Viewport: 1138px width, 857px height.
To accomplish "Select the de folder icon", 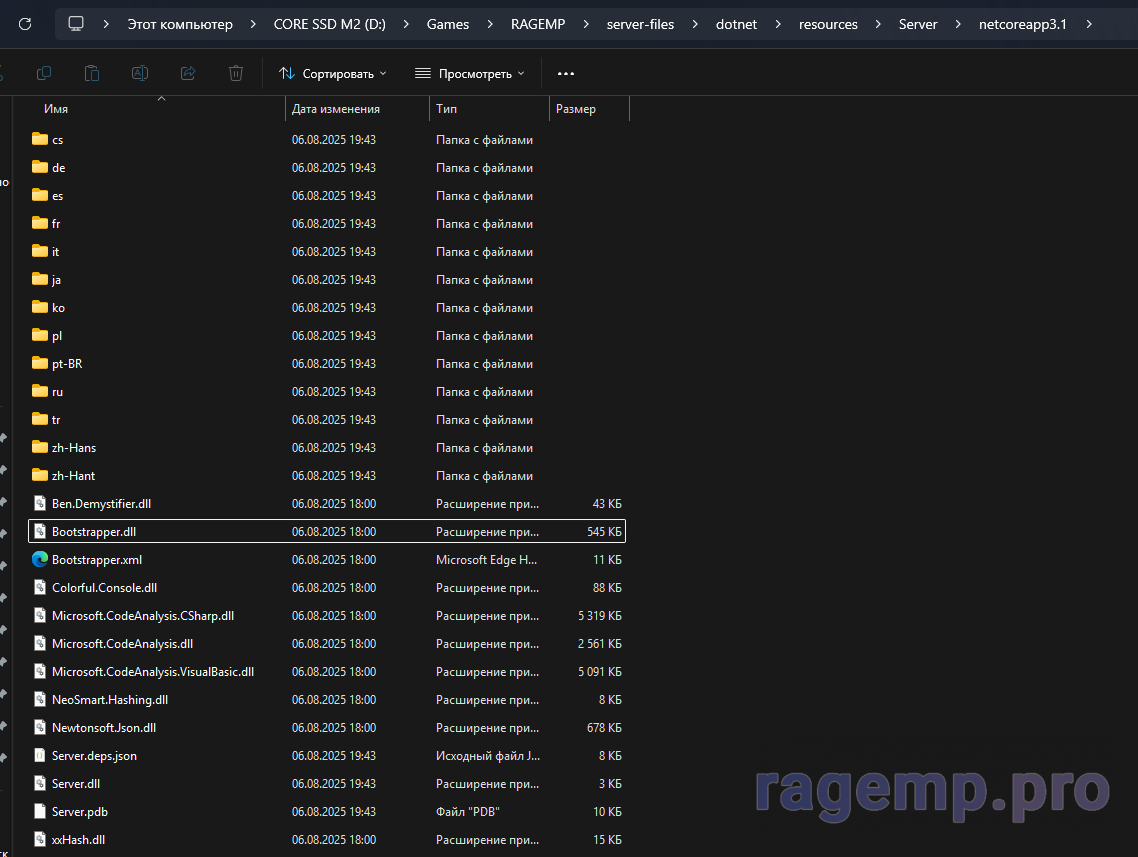I will tap(40, 167).
